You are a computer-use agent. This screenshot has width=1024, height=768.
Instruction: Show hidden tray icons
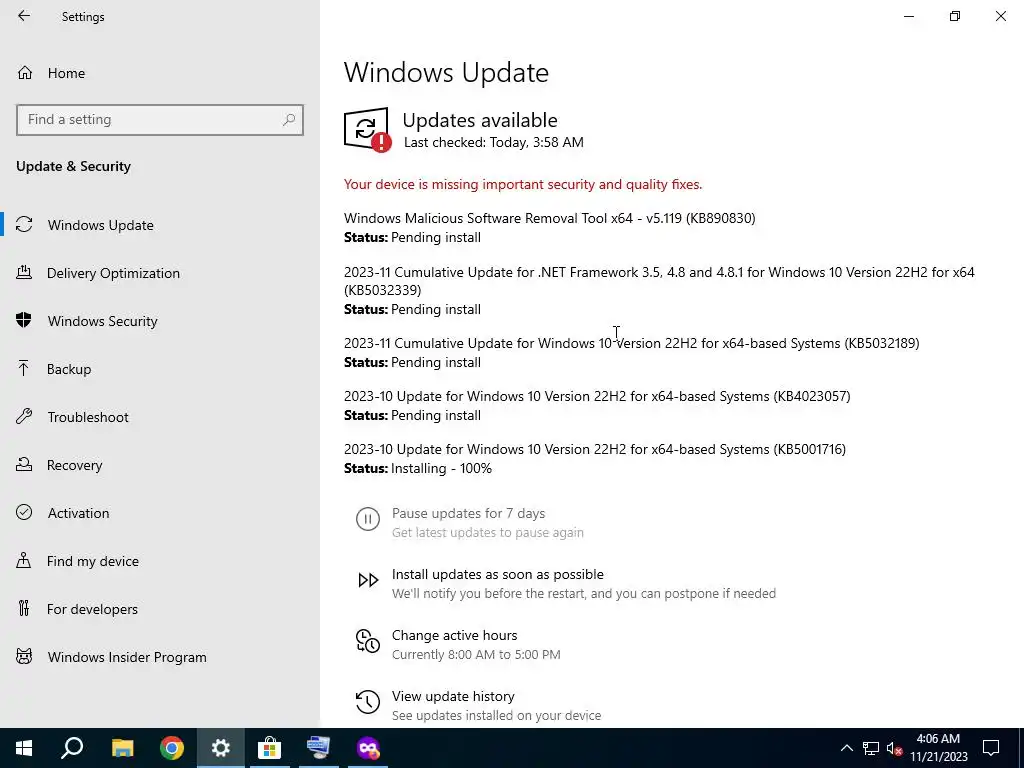click(x=846, y=748)
